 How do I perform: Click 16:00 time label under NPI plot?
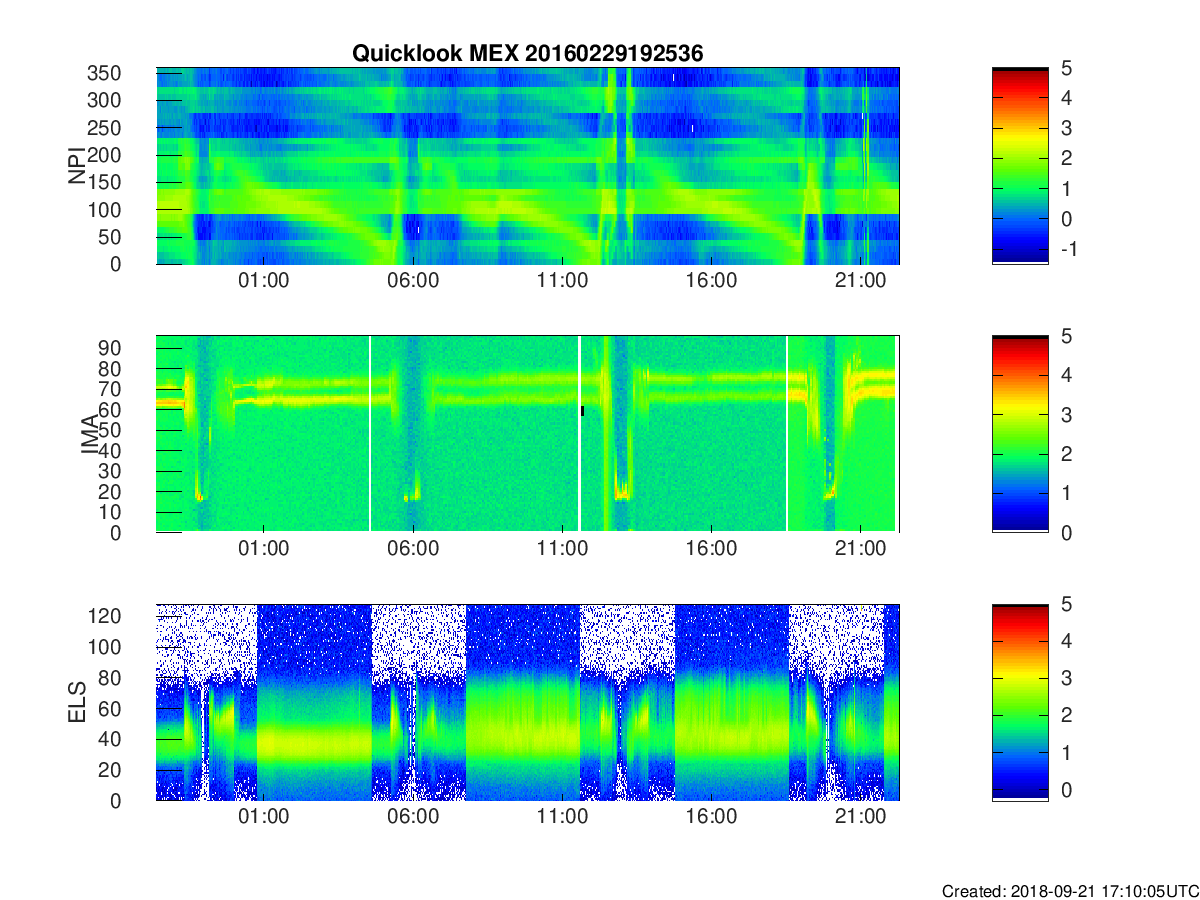[711, 281]
